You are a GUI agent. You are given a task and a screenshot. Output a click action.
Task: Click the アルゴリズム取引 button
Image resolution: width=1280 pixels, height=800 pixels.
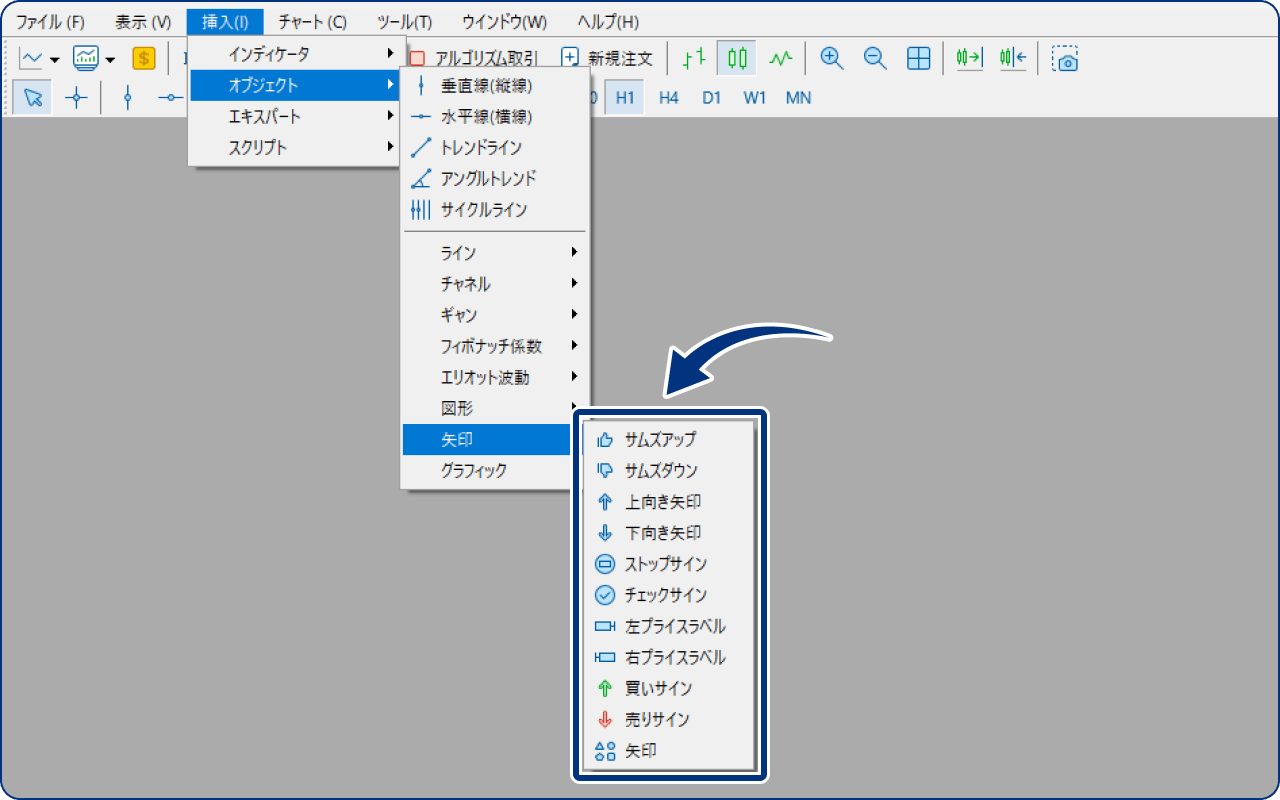487,58
